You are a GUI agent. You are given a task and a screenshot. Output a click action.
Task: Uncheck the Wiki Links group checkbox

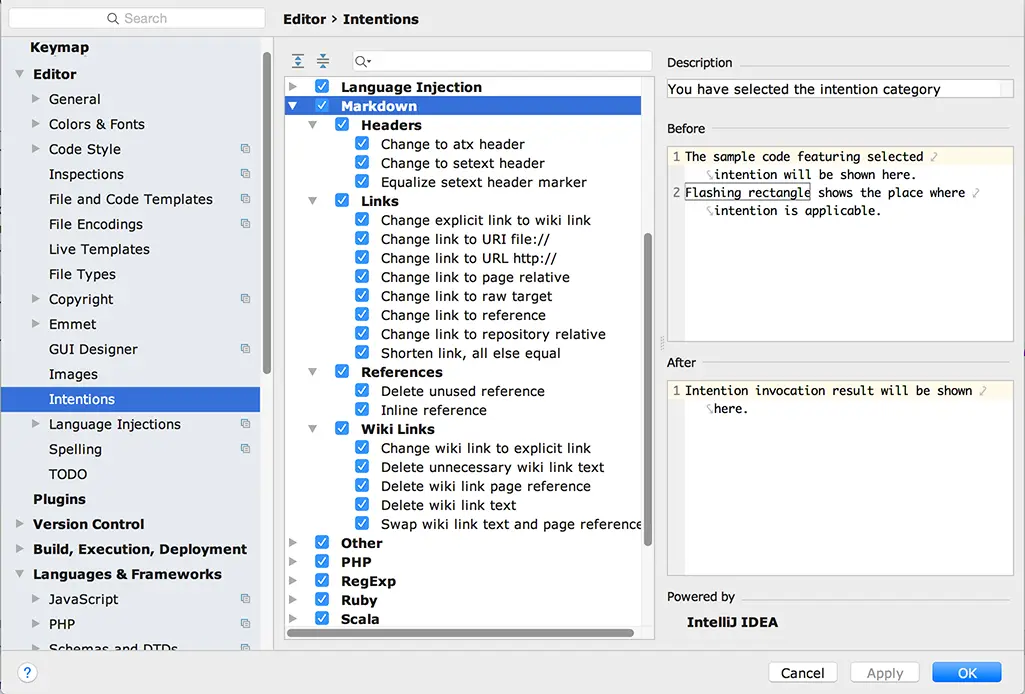[x=342, y=428]
